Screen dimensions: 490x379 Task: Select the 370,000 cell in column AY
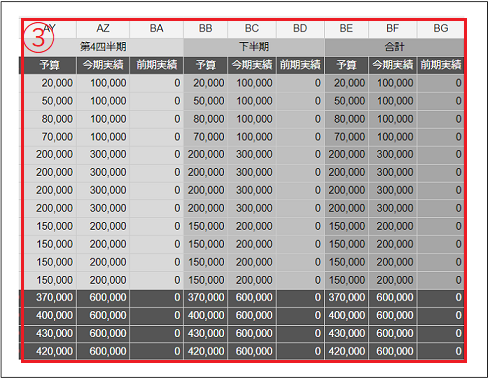click(50, 298)
